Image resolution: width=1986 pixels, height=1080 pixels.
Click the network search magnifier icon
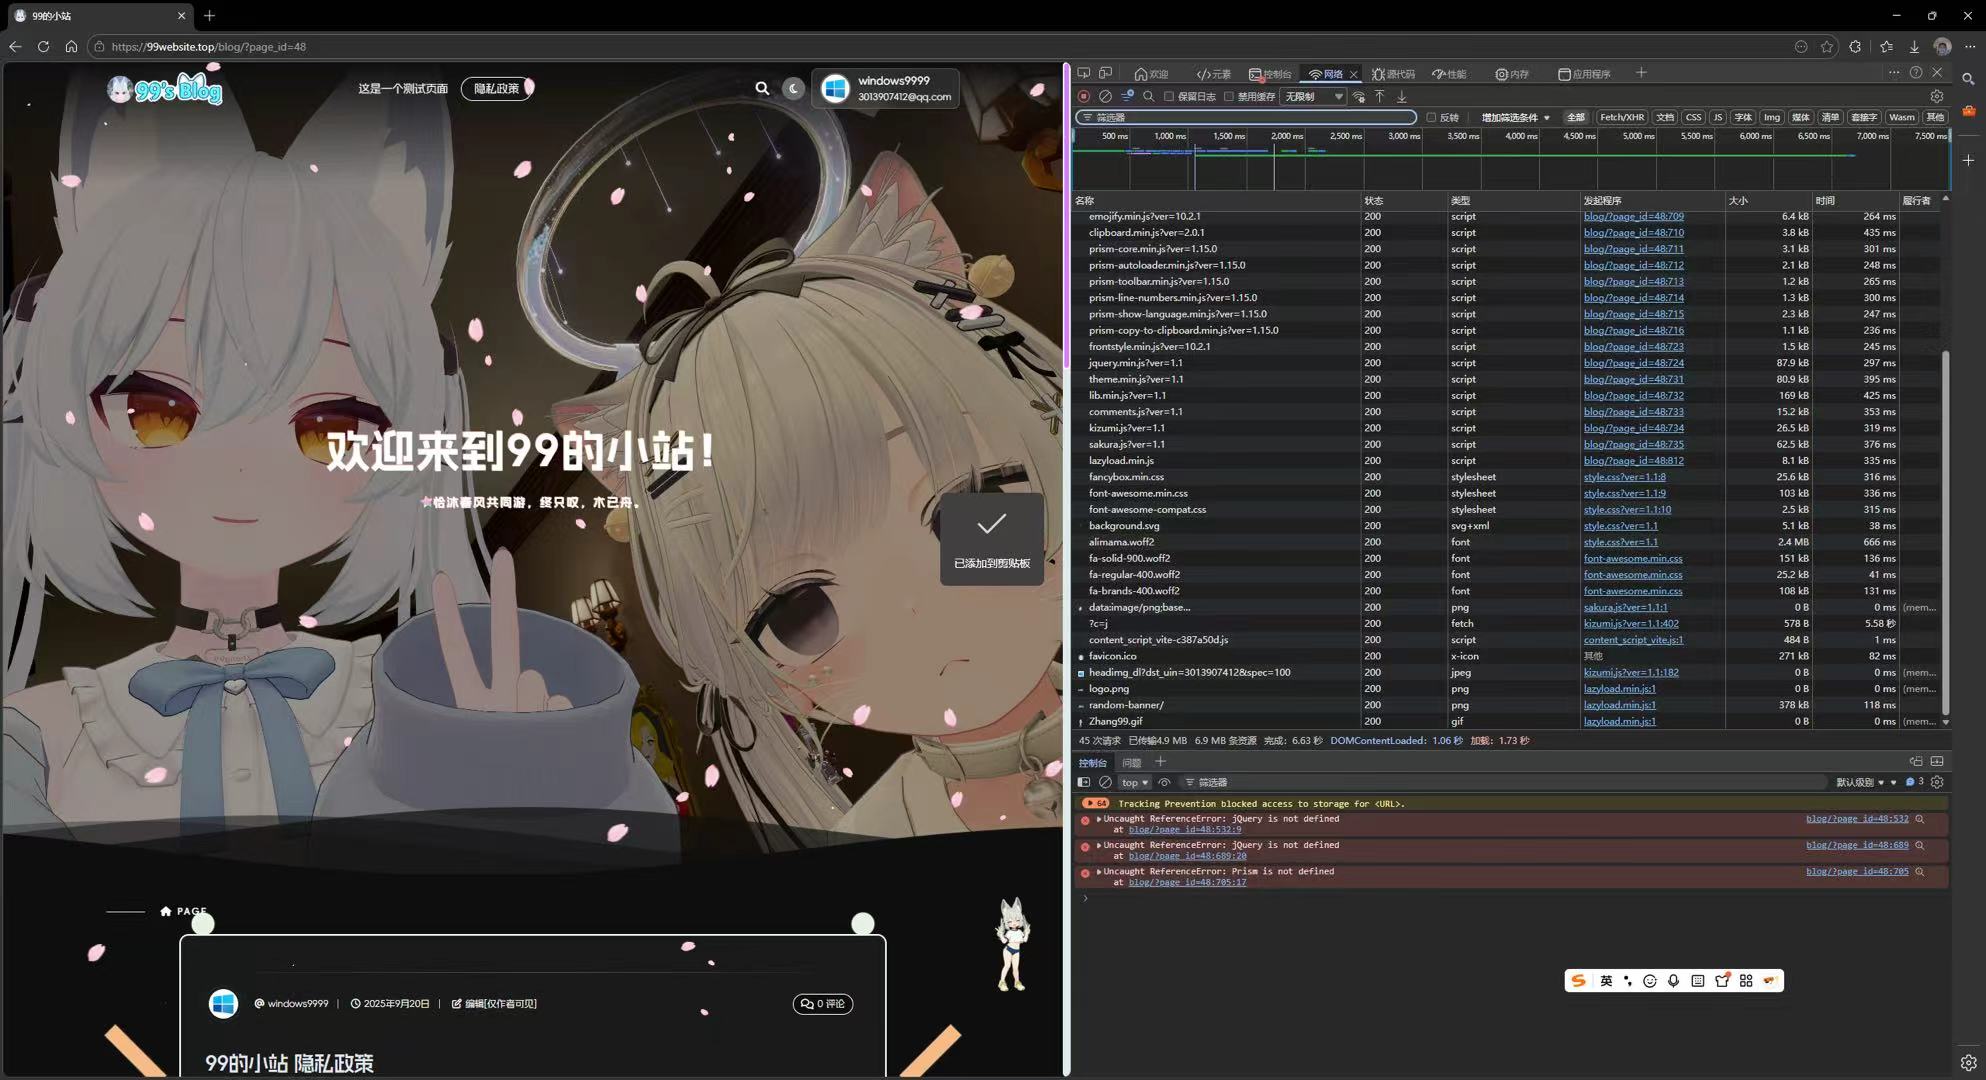(x=1149, y=96)
